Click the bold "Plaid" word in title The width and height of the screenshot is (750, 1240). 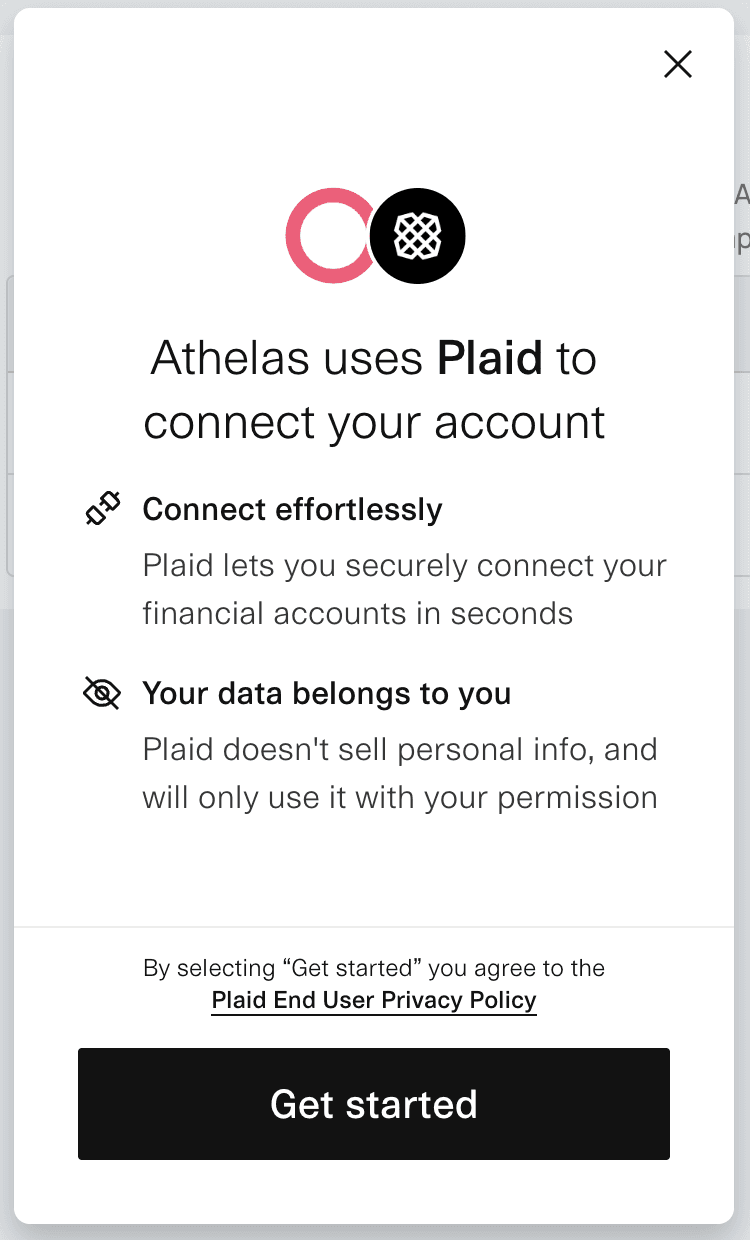(490, 358)
